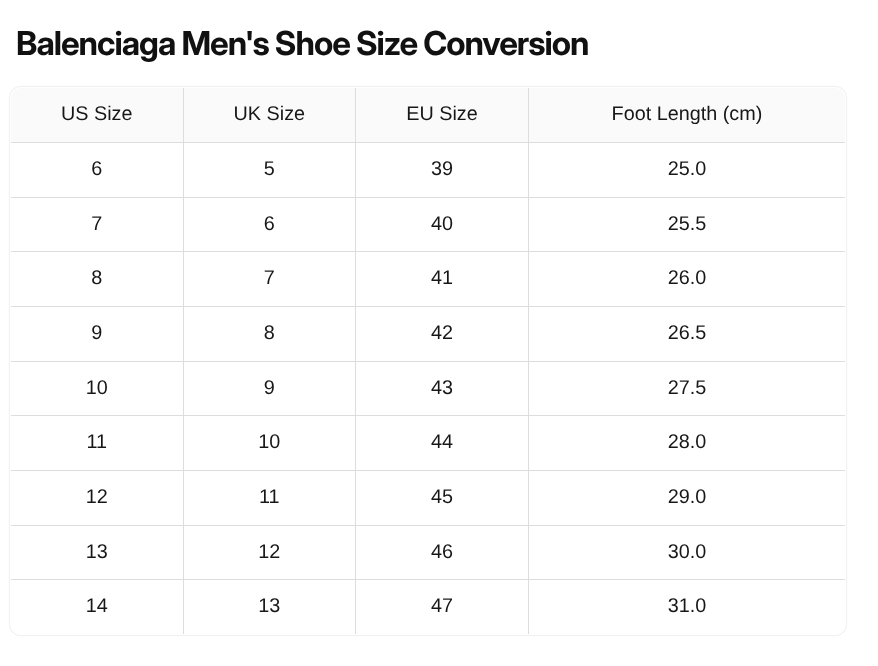Click the EU Size column header
This screenshot has width=878, height=666.
442,114
